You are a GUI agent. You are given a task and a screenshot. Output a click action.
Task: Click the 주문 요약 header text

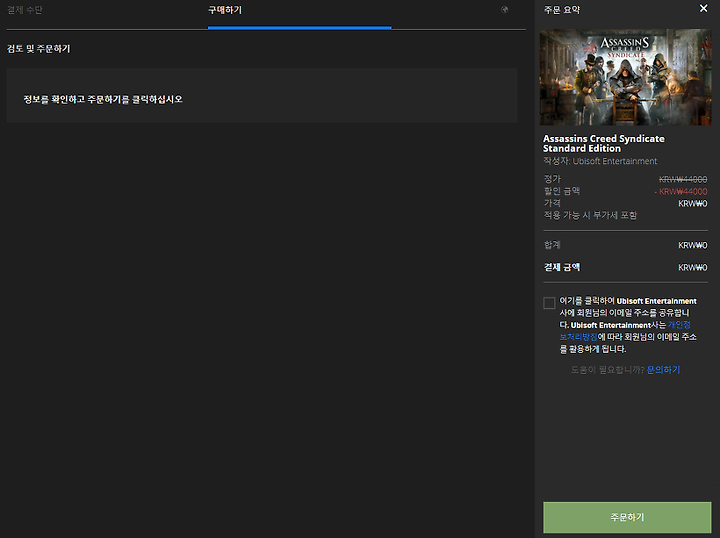(x=562, y=10)
